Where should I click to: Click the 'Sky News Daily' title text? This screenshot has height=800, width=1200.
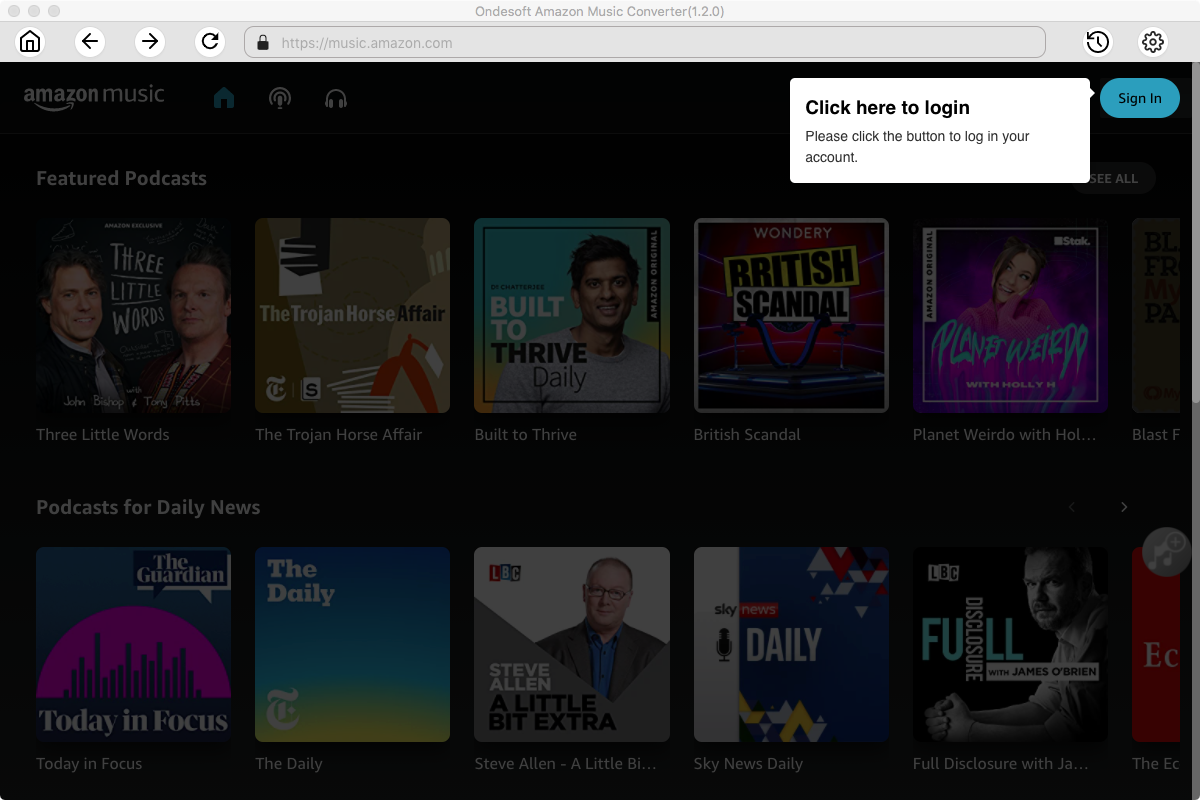748,763
